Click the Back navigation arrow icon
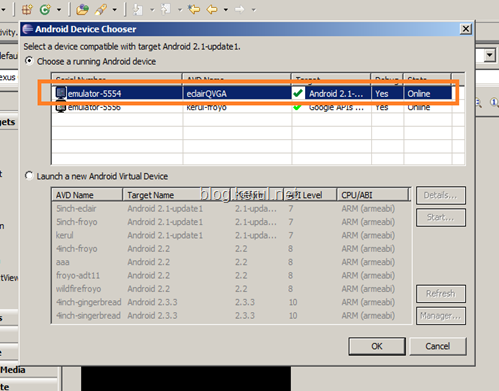499x391 pixels. [212, 9]
